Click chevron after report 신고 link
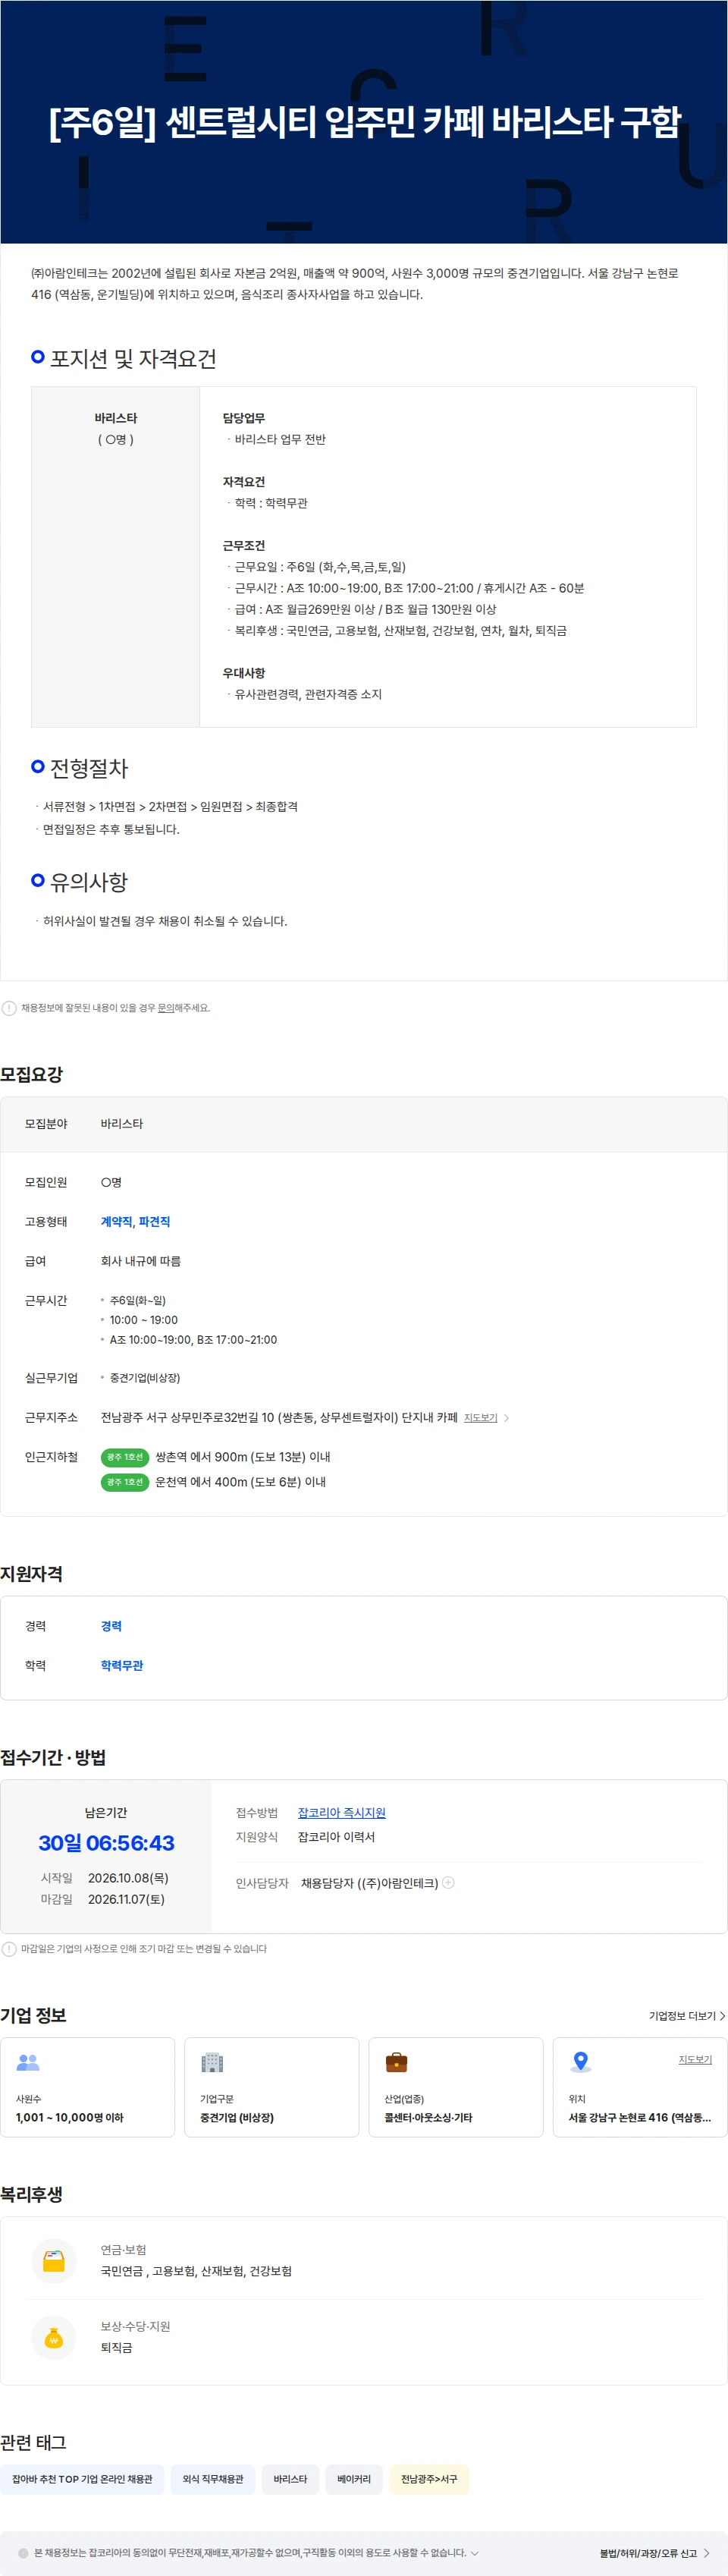The image size is (728, 2576). 707,2553
